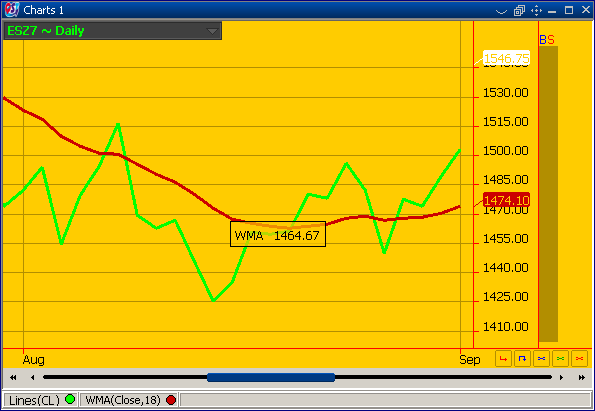Click the blue horizontal scrollbar thumb

pos(271,377)
